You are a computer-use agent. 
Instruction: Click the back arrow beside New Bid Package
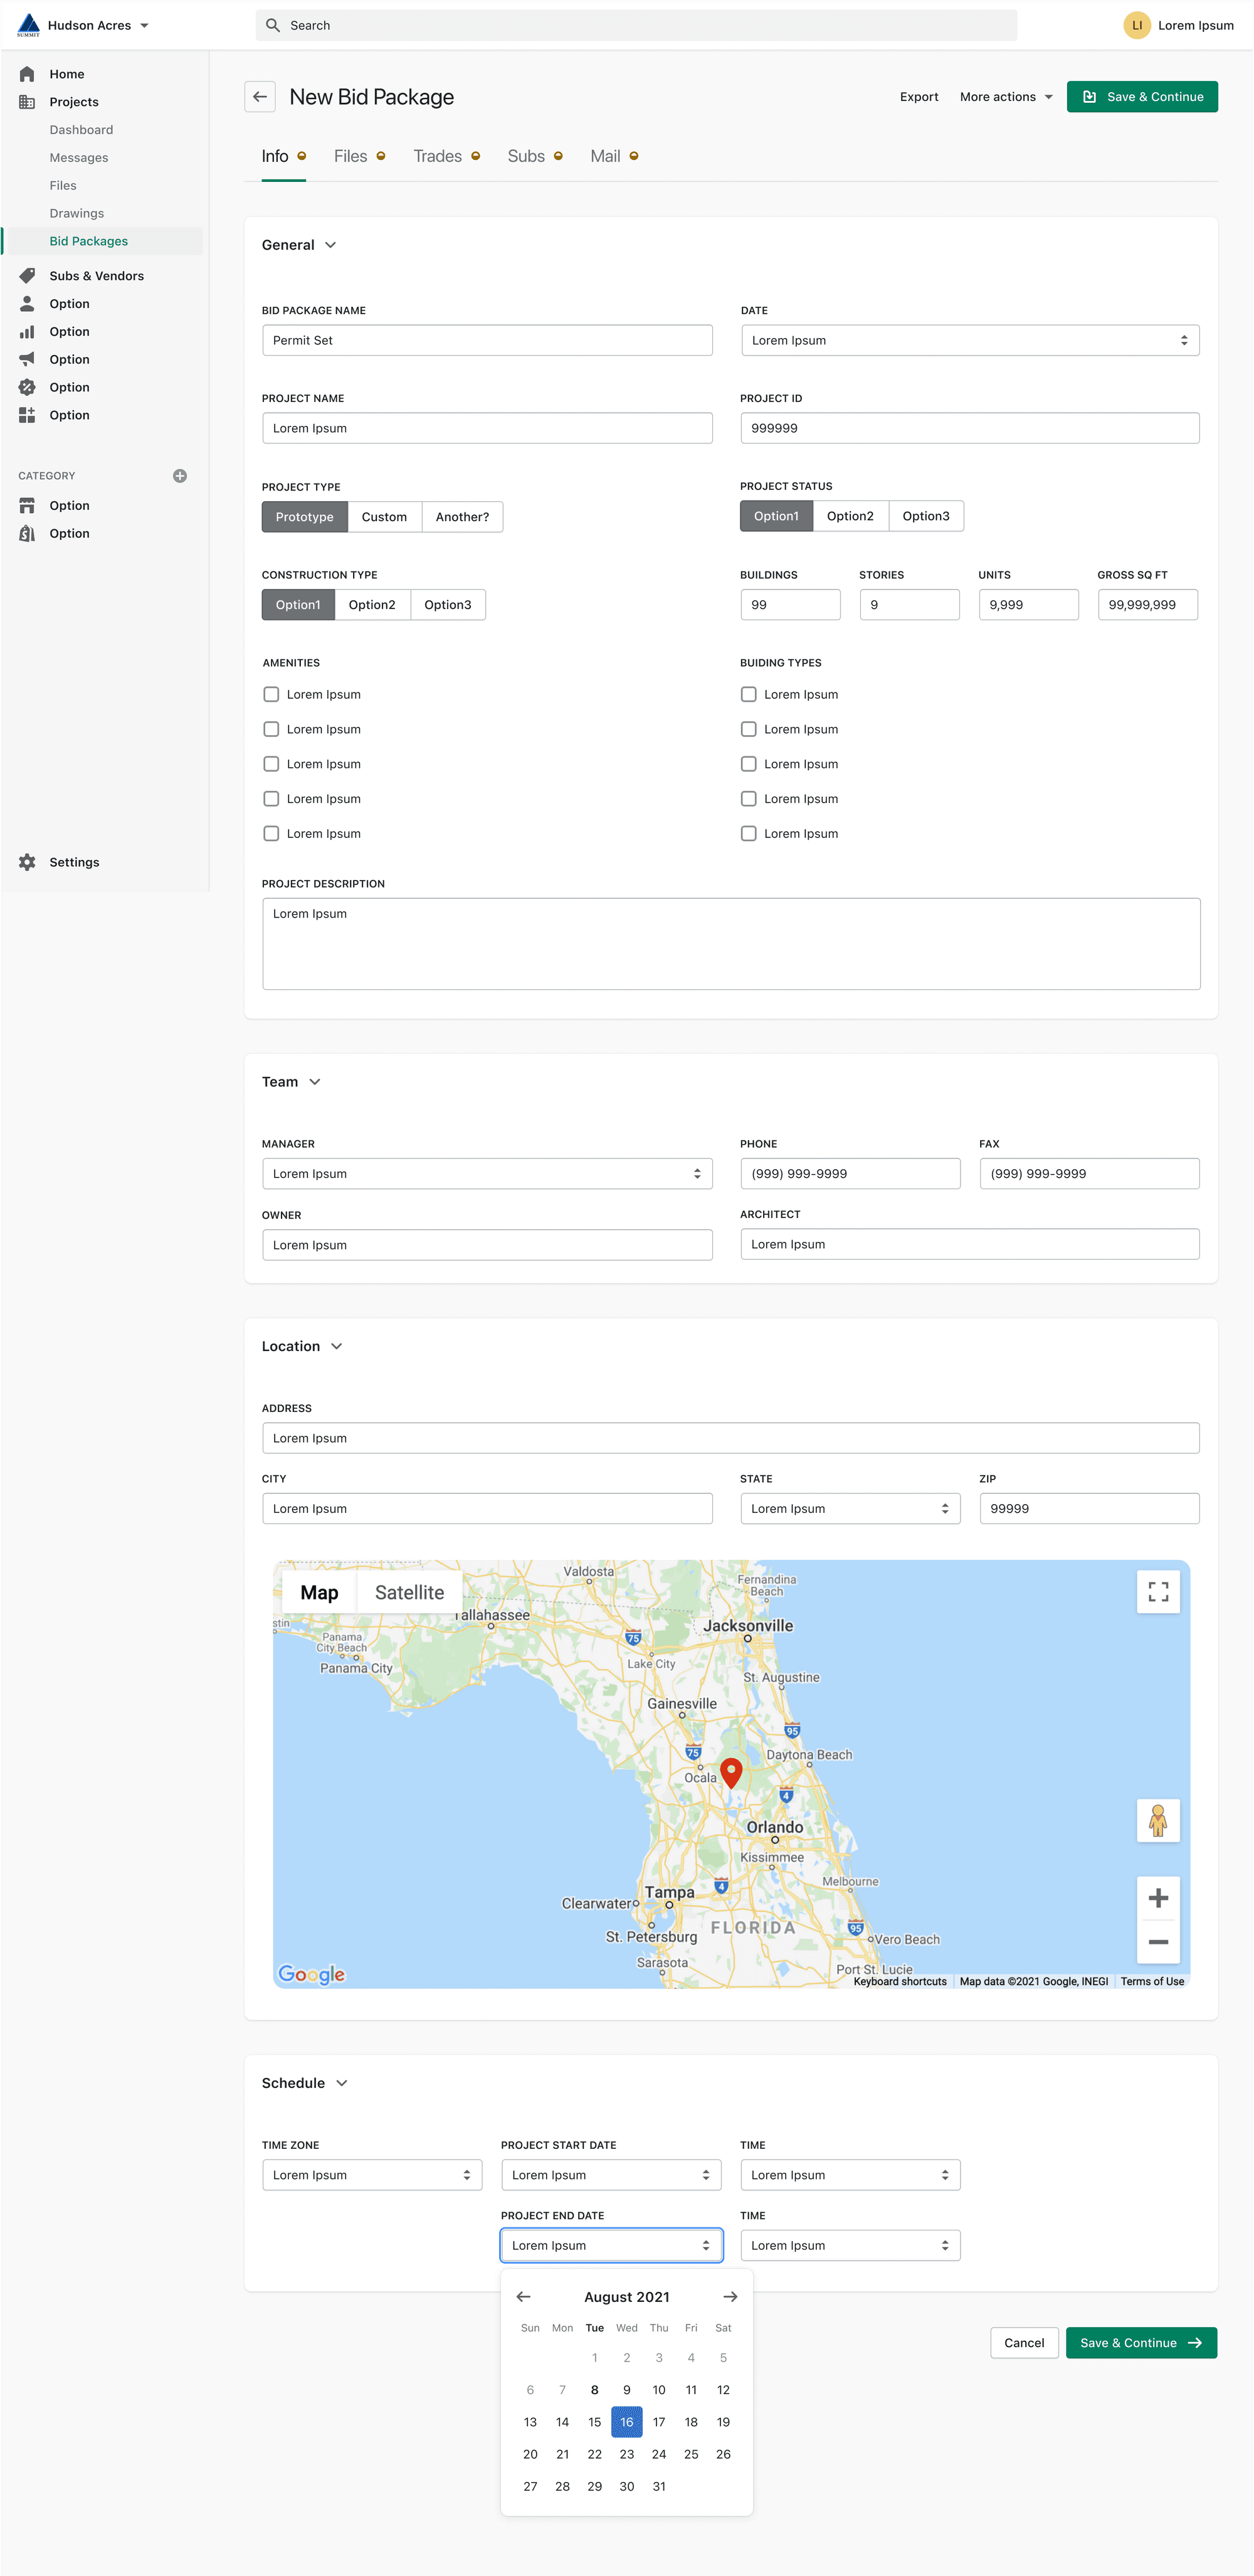[x=260, y=97]
